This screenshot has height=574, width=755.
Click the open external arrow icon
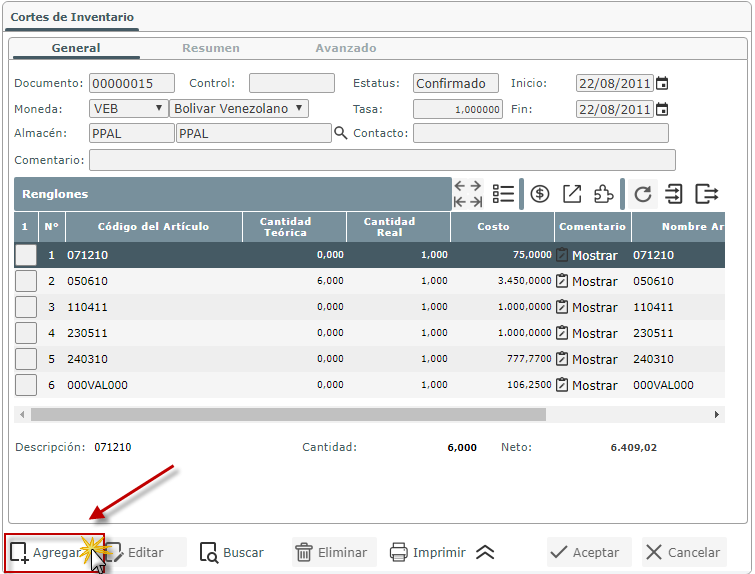[x=572, y=194]
